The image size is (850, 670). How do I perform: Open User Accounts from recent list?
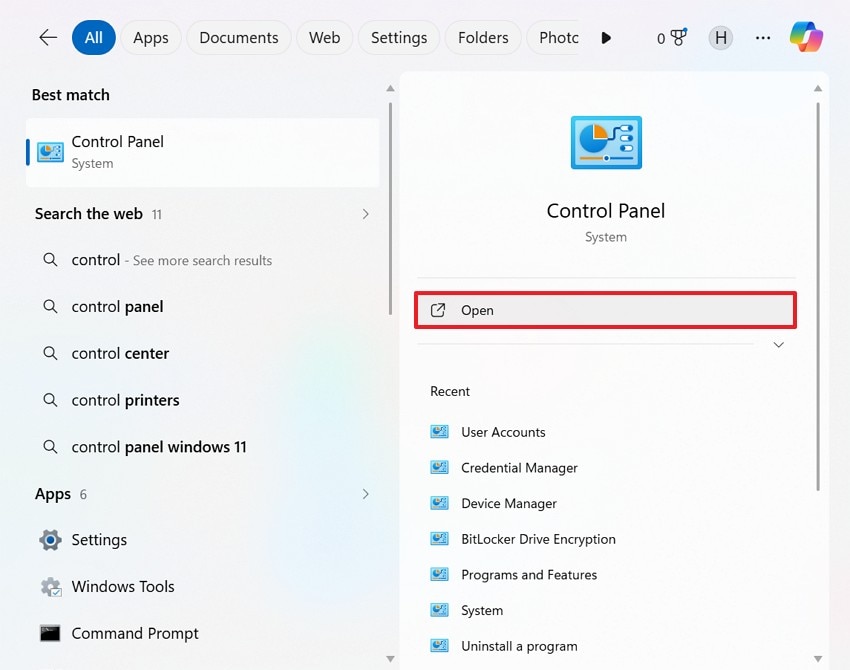503,432
